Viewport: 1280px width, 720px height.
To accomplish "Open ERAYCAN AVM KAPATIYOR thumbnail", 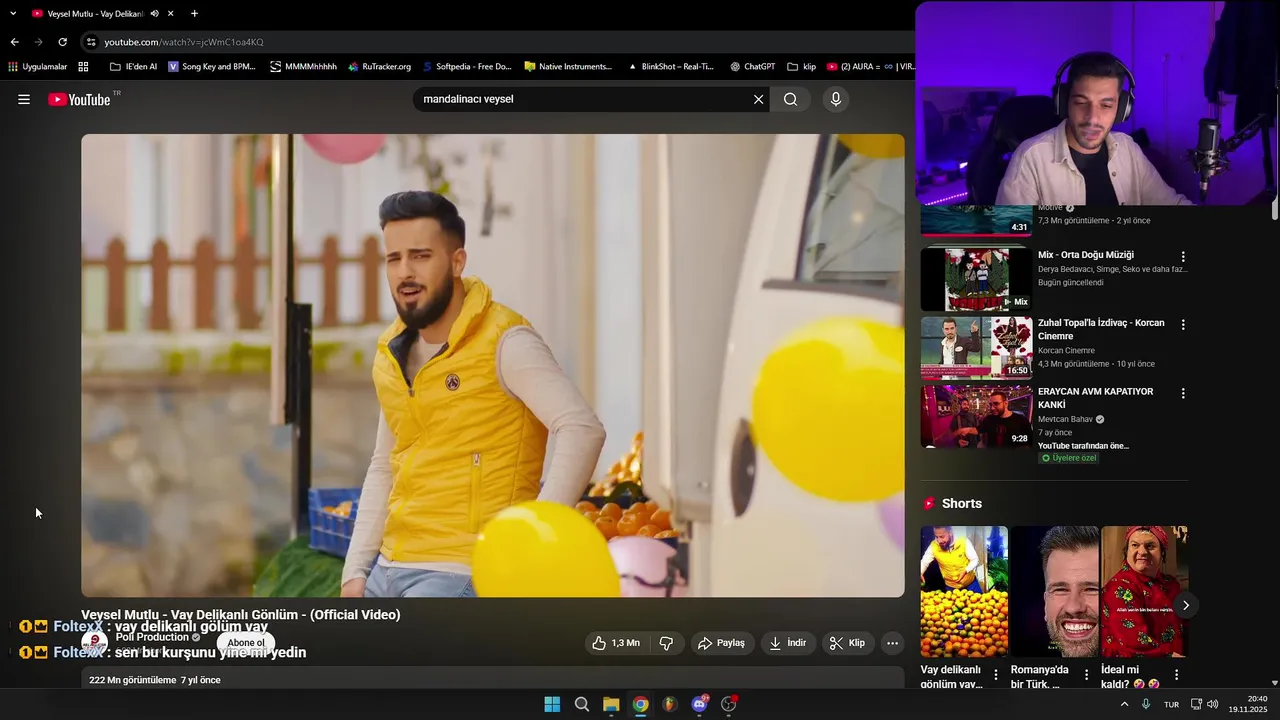I will point(976,416).
